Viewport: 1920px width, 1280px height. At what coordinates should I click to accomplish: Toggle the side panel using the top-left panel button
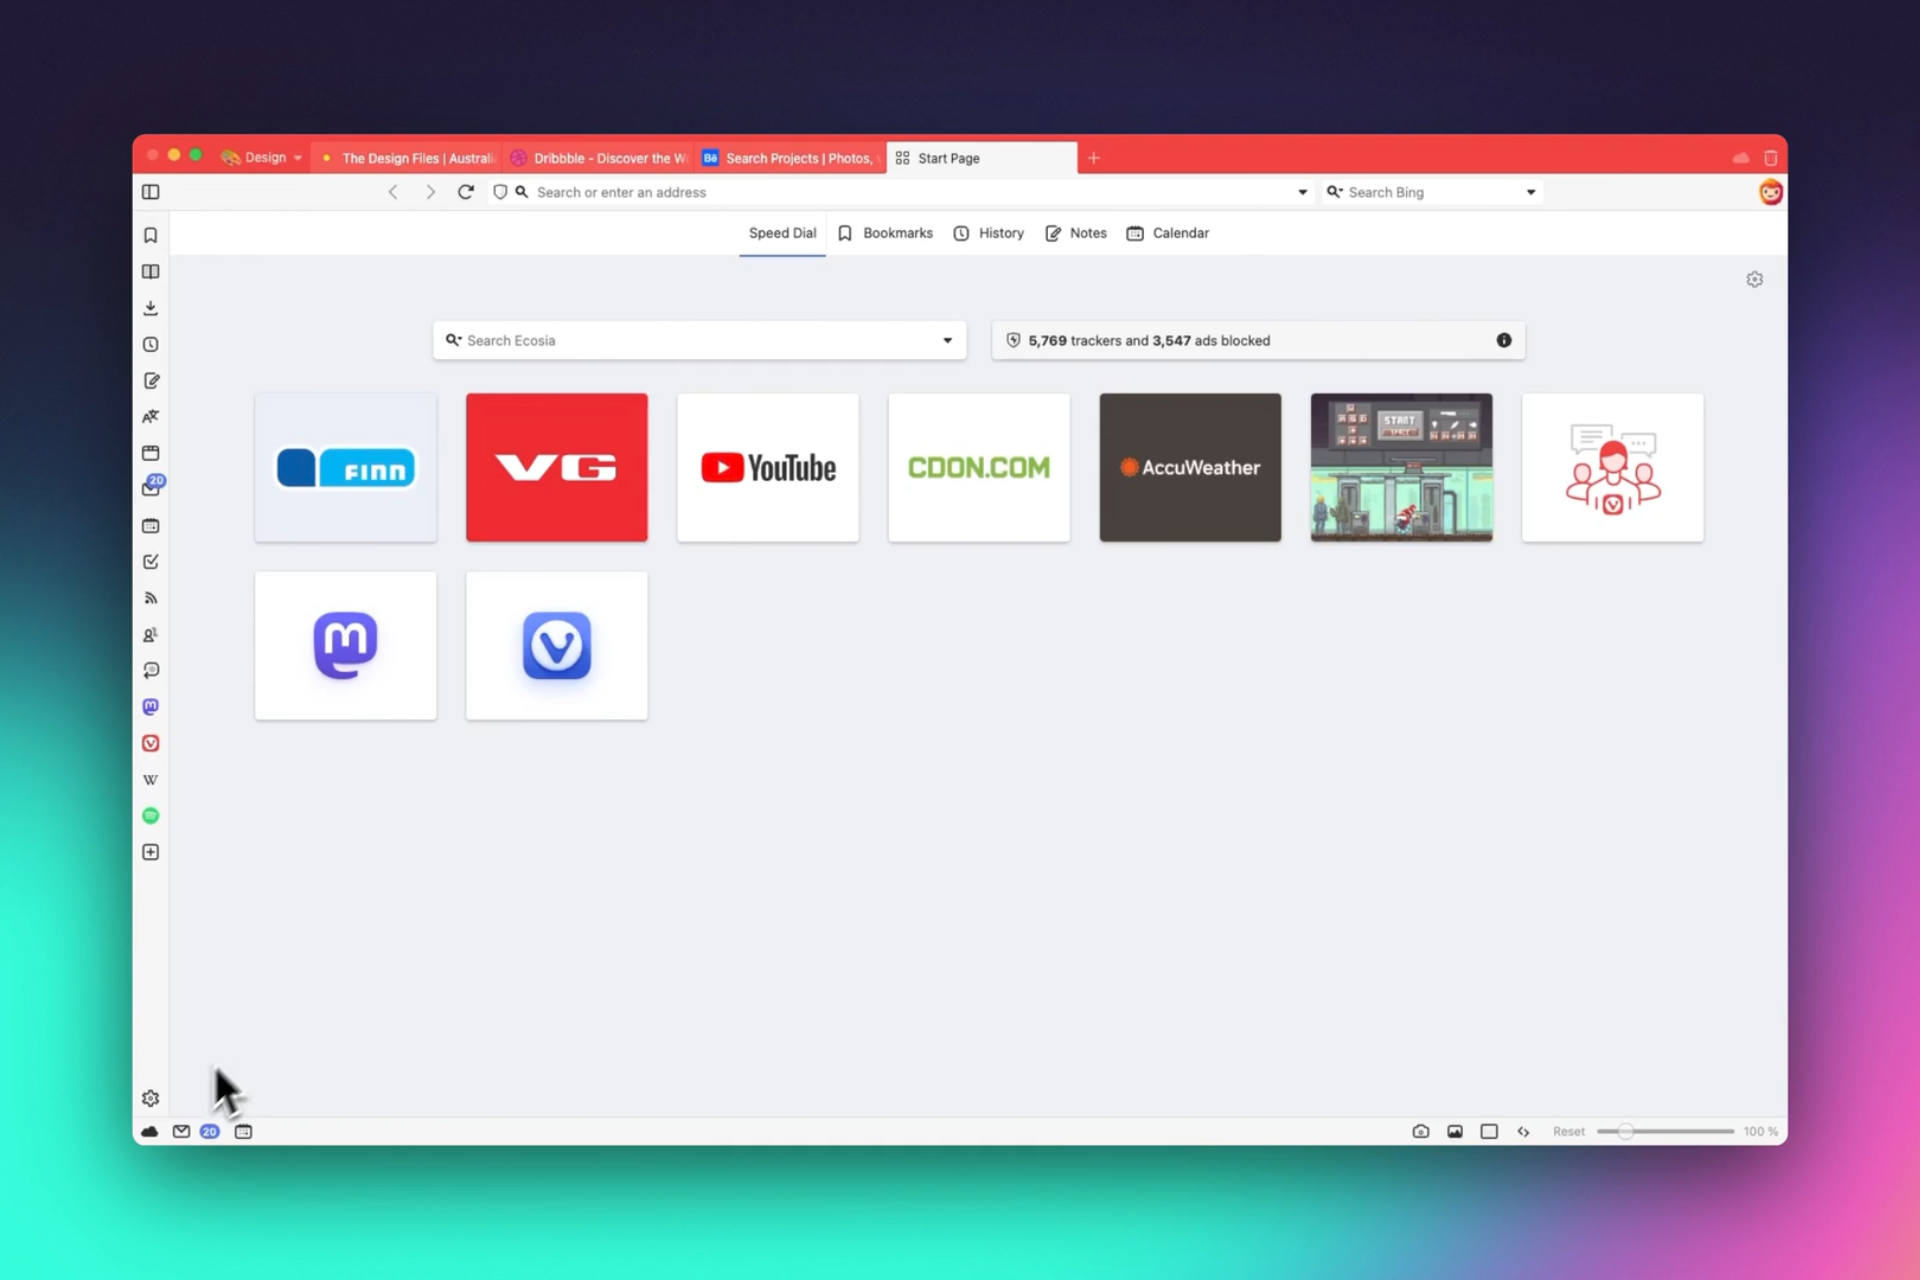click(x=151, y=192)
